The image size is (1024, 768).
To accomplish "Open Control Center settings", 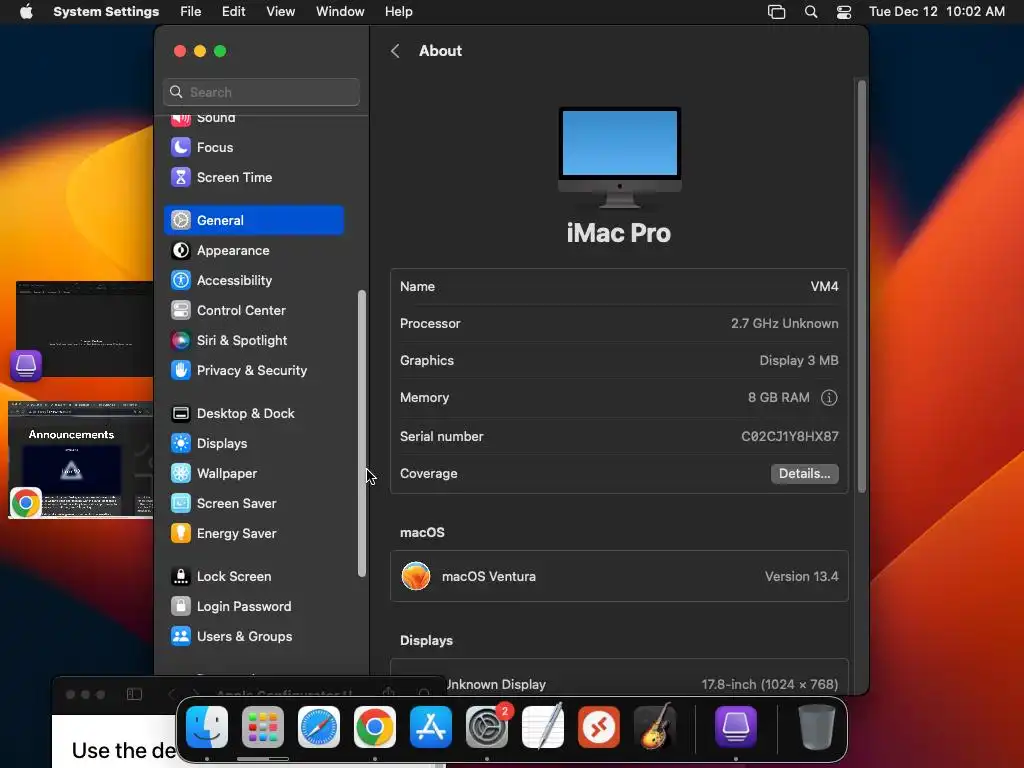I will click(253, 311).
